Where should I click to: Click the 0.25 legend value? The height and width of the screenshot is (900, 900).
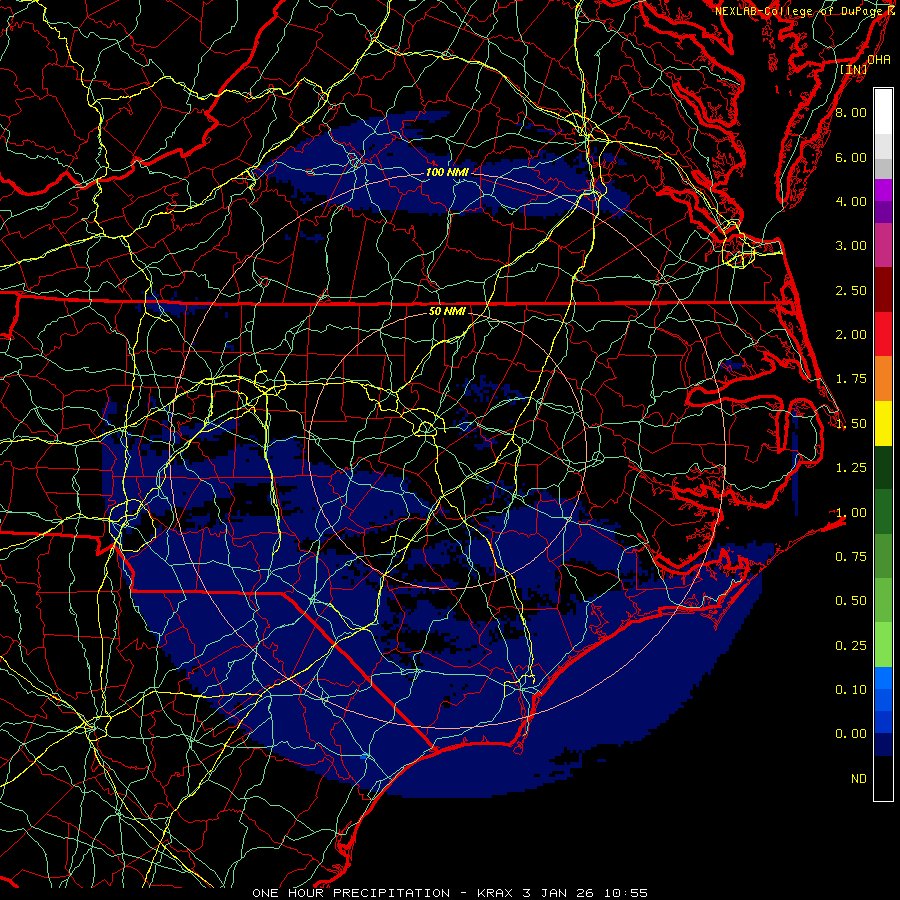[851, 646]
